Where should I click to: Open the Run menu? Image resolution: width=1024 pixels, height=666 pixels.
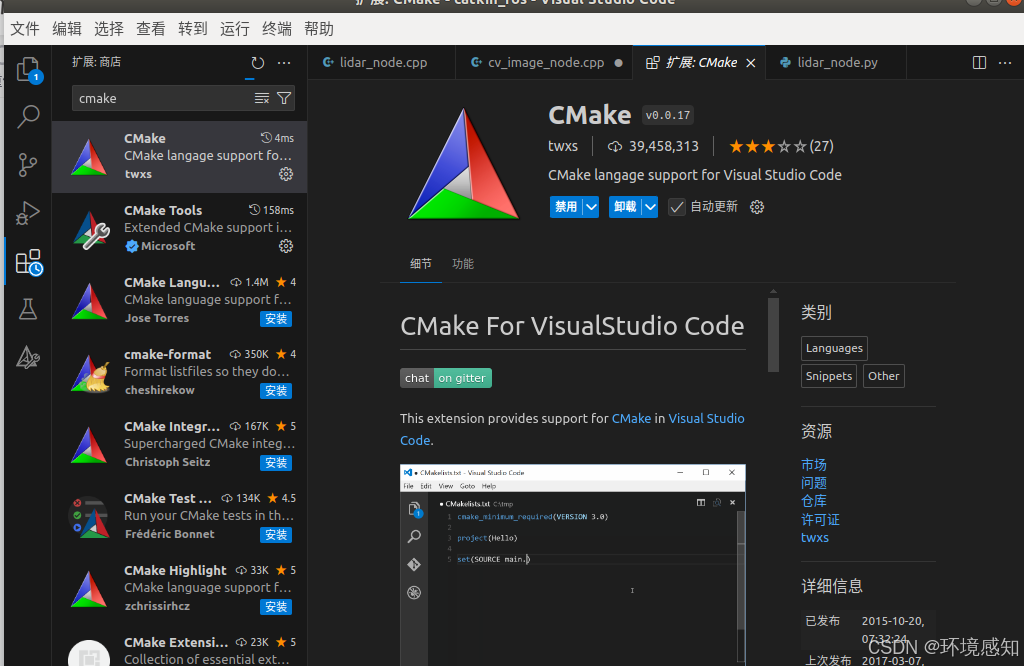tap(234, 29)
